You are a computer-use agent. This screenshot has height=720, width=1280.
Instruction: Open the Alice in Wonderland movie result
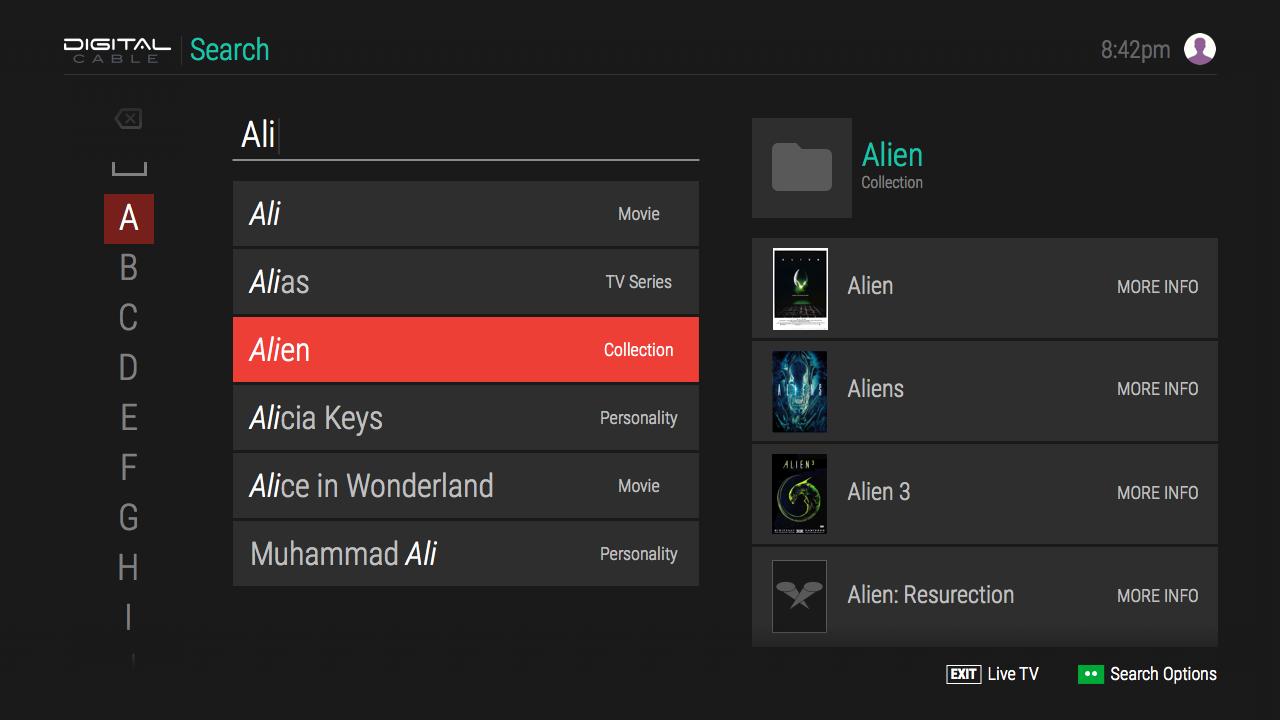[466, 486]
